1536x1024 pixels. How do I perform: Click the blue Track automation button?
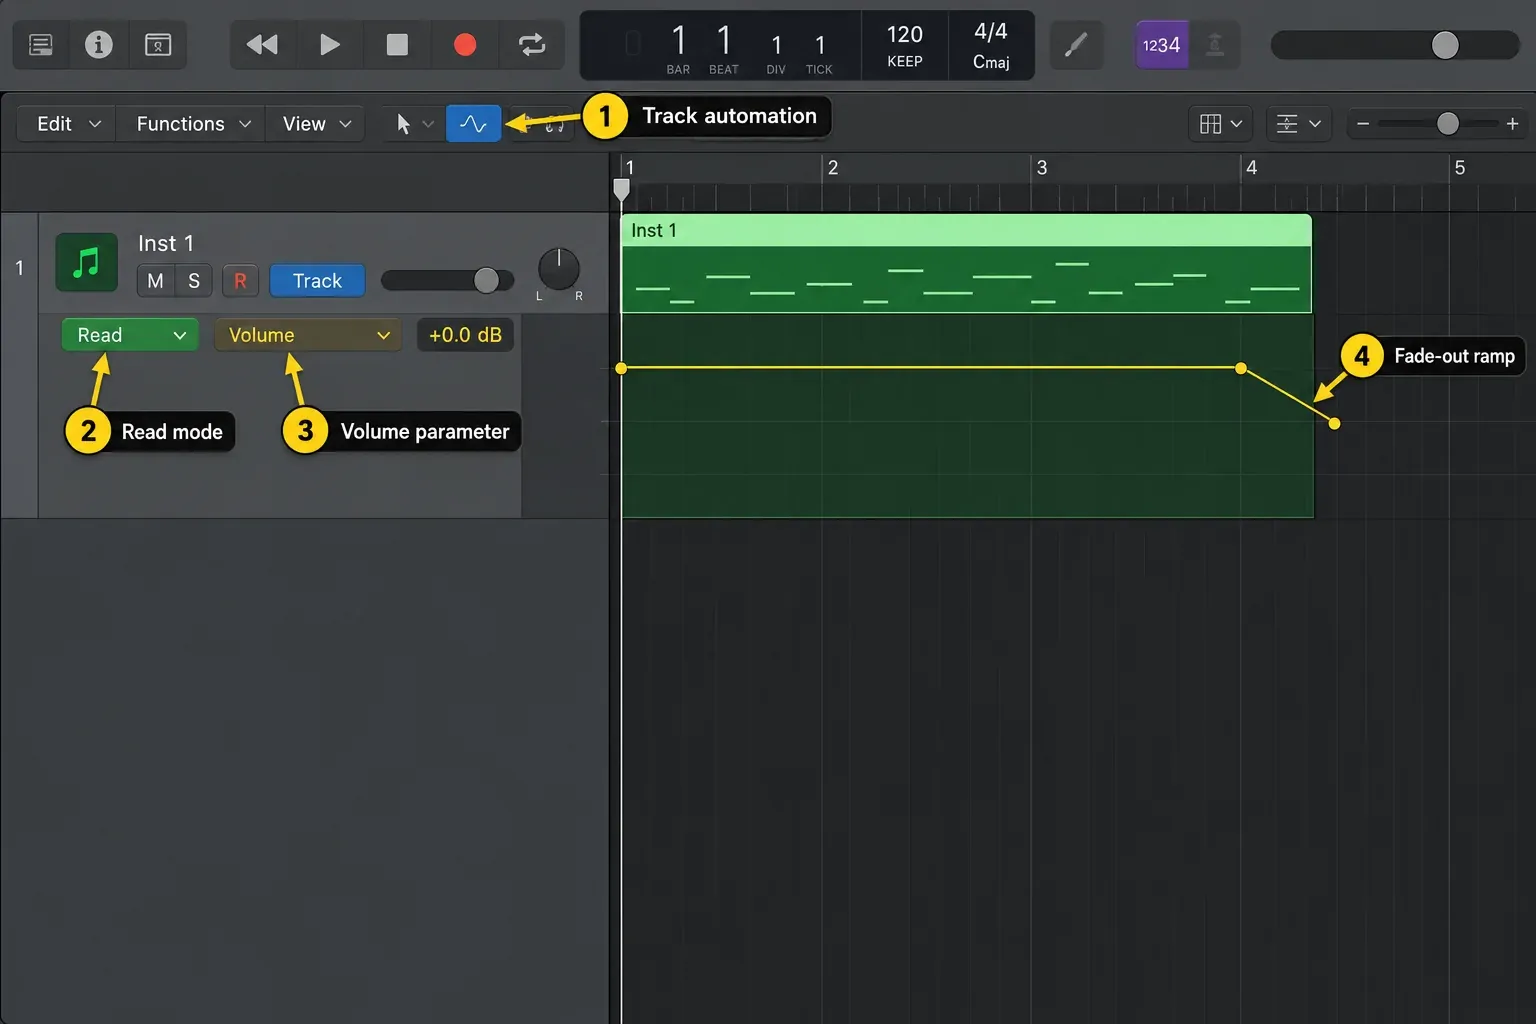coord(317,281)
